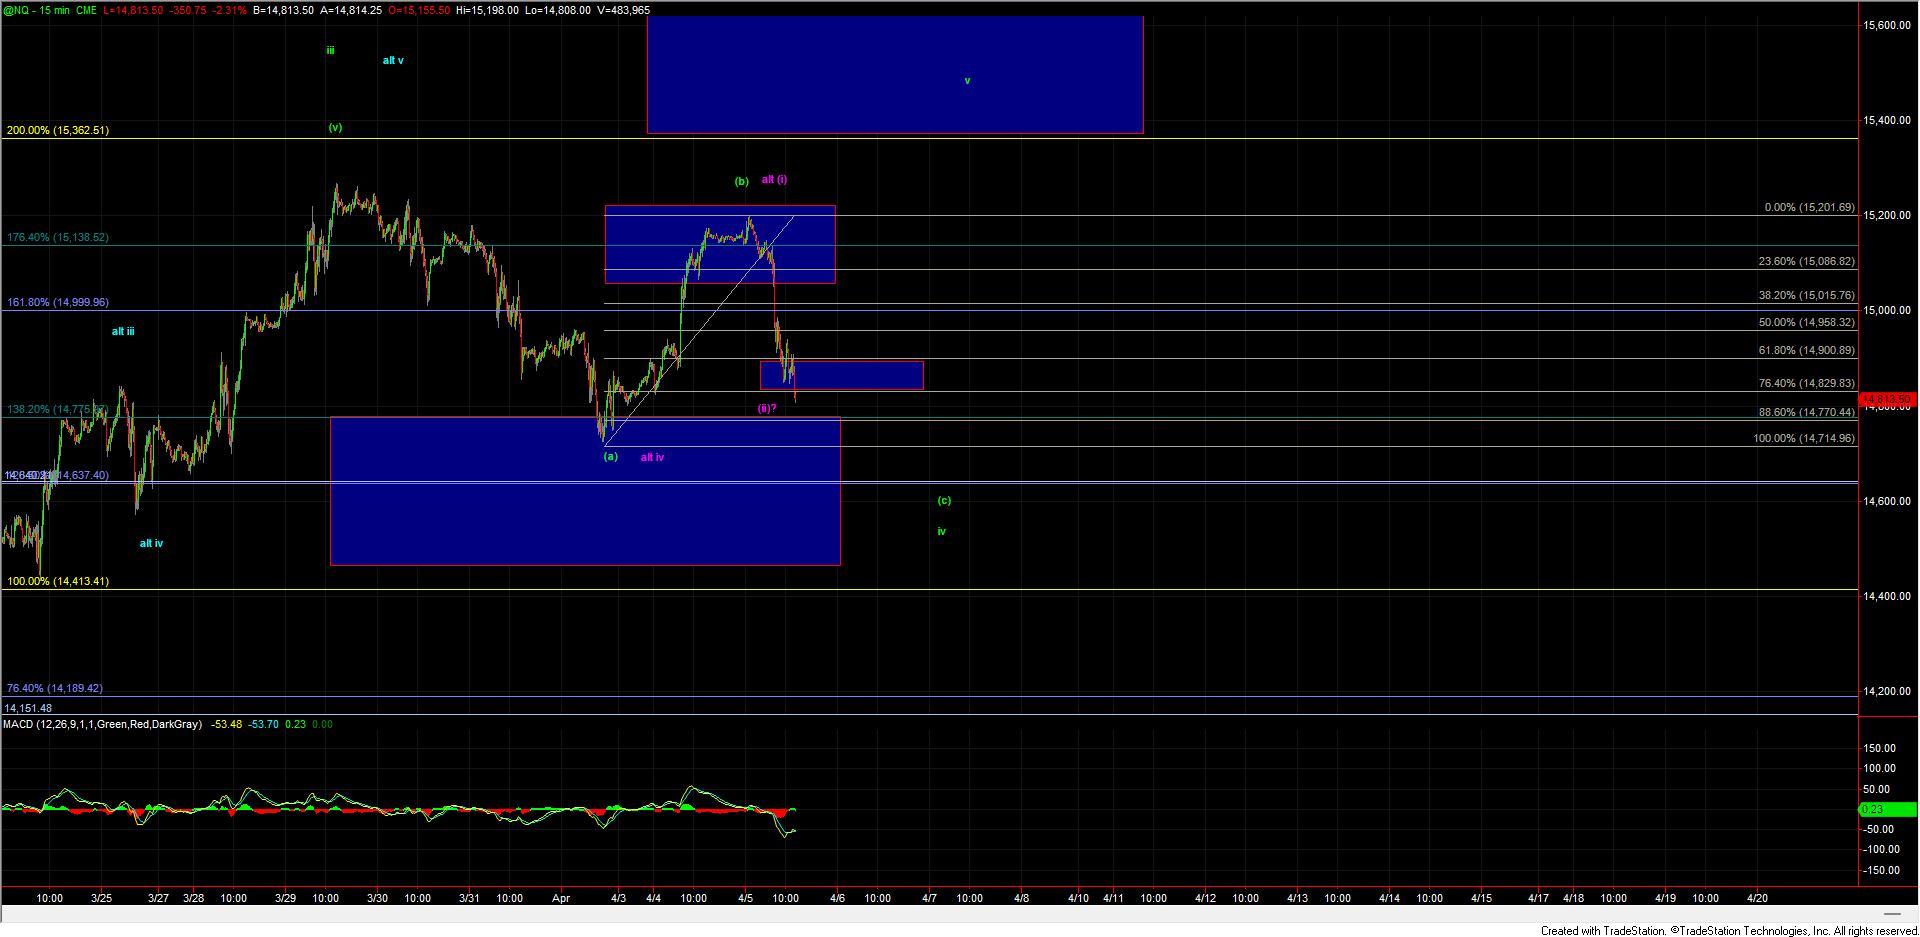The width and height of the screenshot is (1920, 937).
Task: Click the -2.31% percent change value
Action: pos(231,10)
